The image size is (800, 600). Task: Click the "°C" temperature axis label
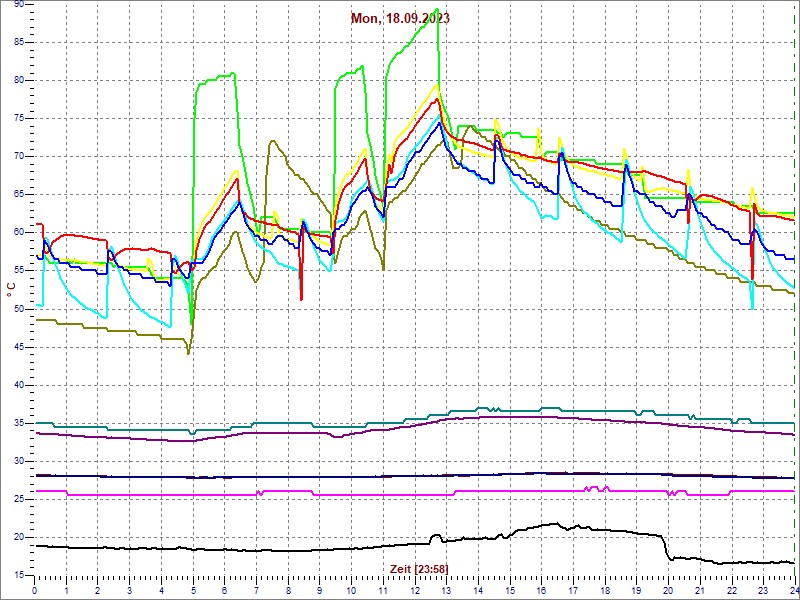click(x=11, y=290)
